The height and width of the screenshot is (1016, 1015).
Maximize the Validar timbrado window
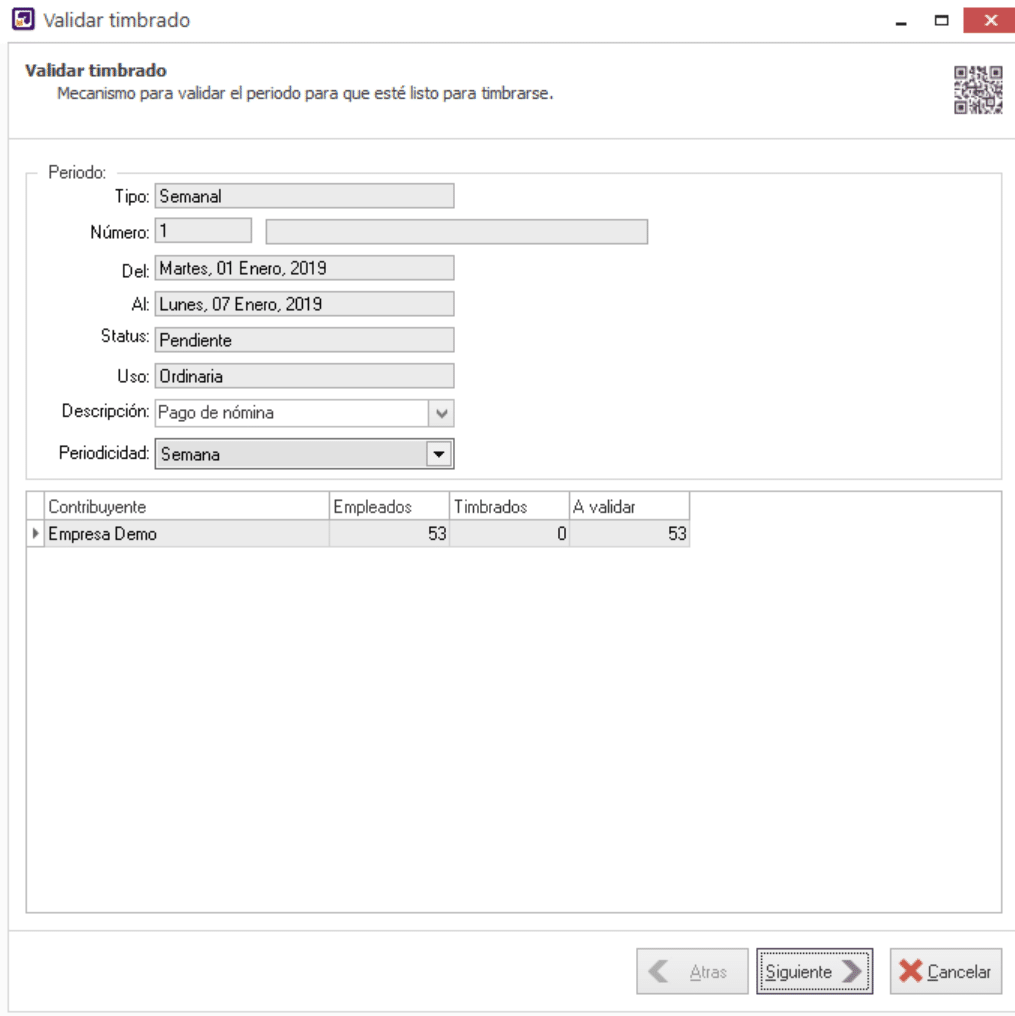point(941,20)
